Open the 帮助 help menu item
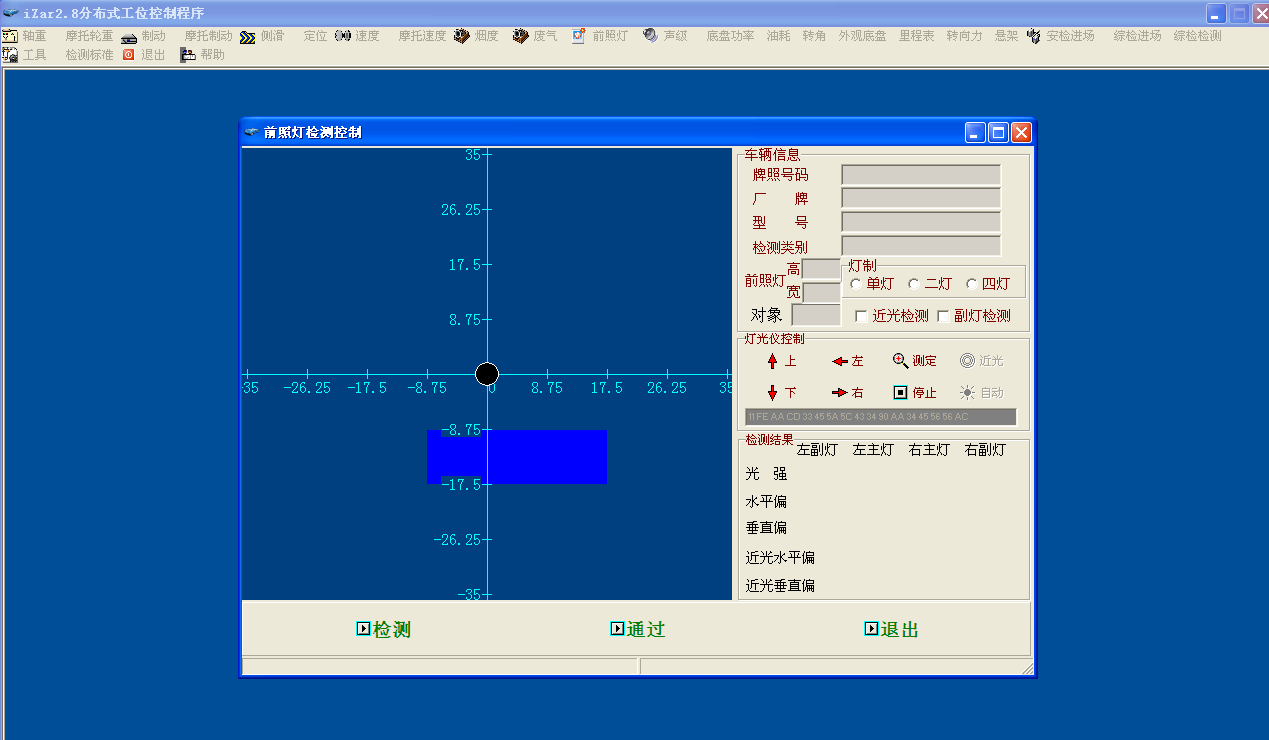The height and width of the screenshot is (740, 1269). (x=188, y=55)
